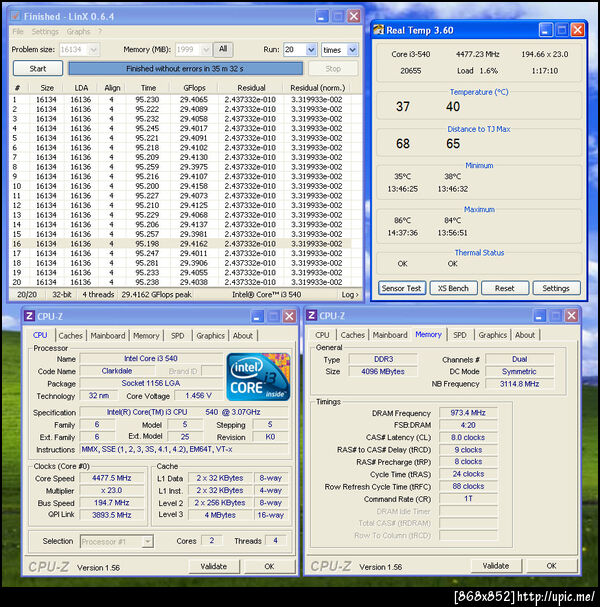Click left CPU-Z window's Z title icon
The height and width of the screenshot is (607, 600).
[x=29, y=316]
